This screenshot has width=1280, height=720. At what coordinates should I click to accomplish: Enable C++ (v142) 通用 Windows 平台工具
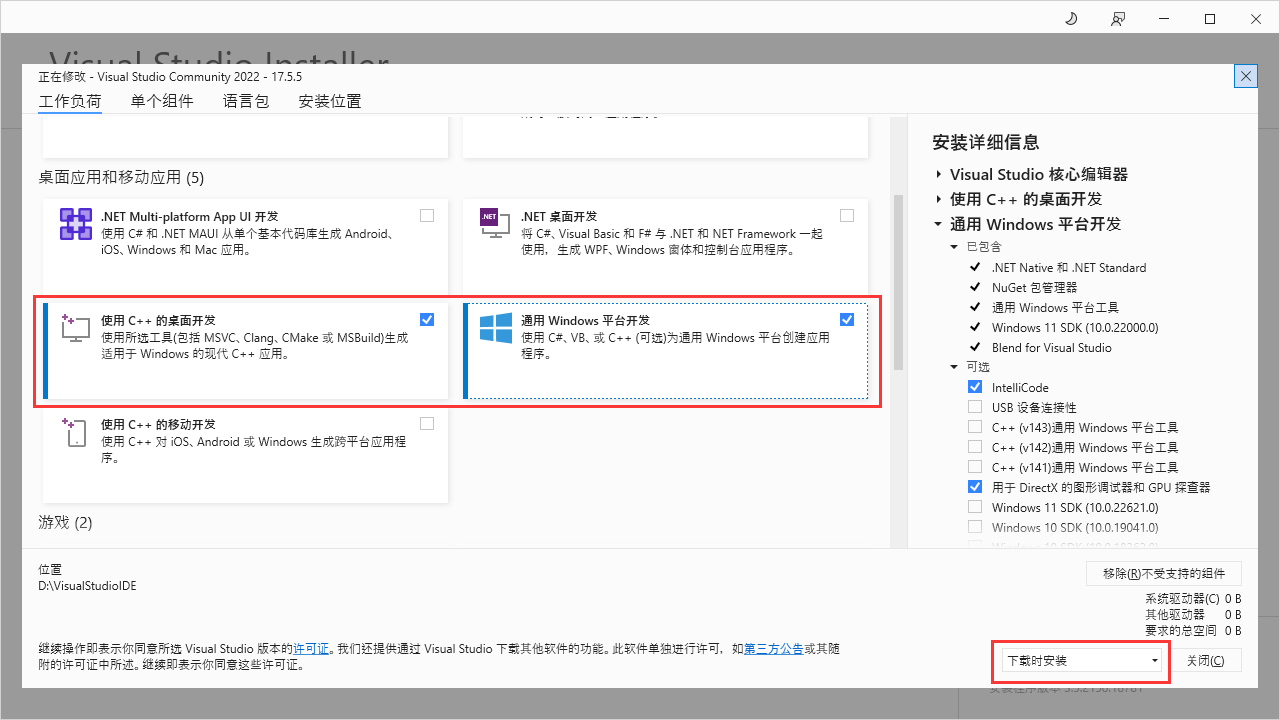[x=975, y=447]
